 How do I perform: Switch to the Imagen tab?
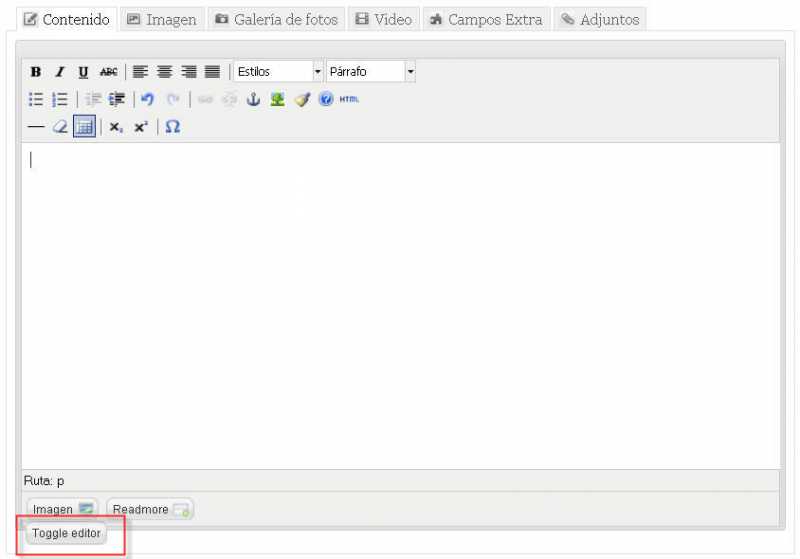(x=162, y=19)
